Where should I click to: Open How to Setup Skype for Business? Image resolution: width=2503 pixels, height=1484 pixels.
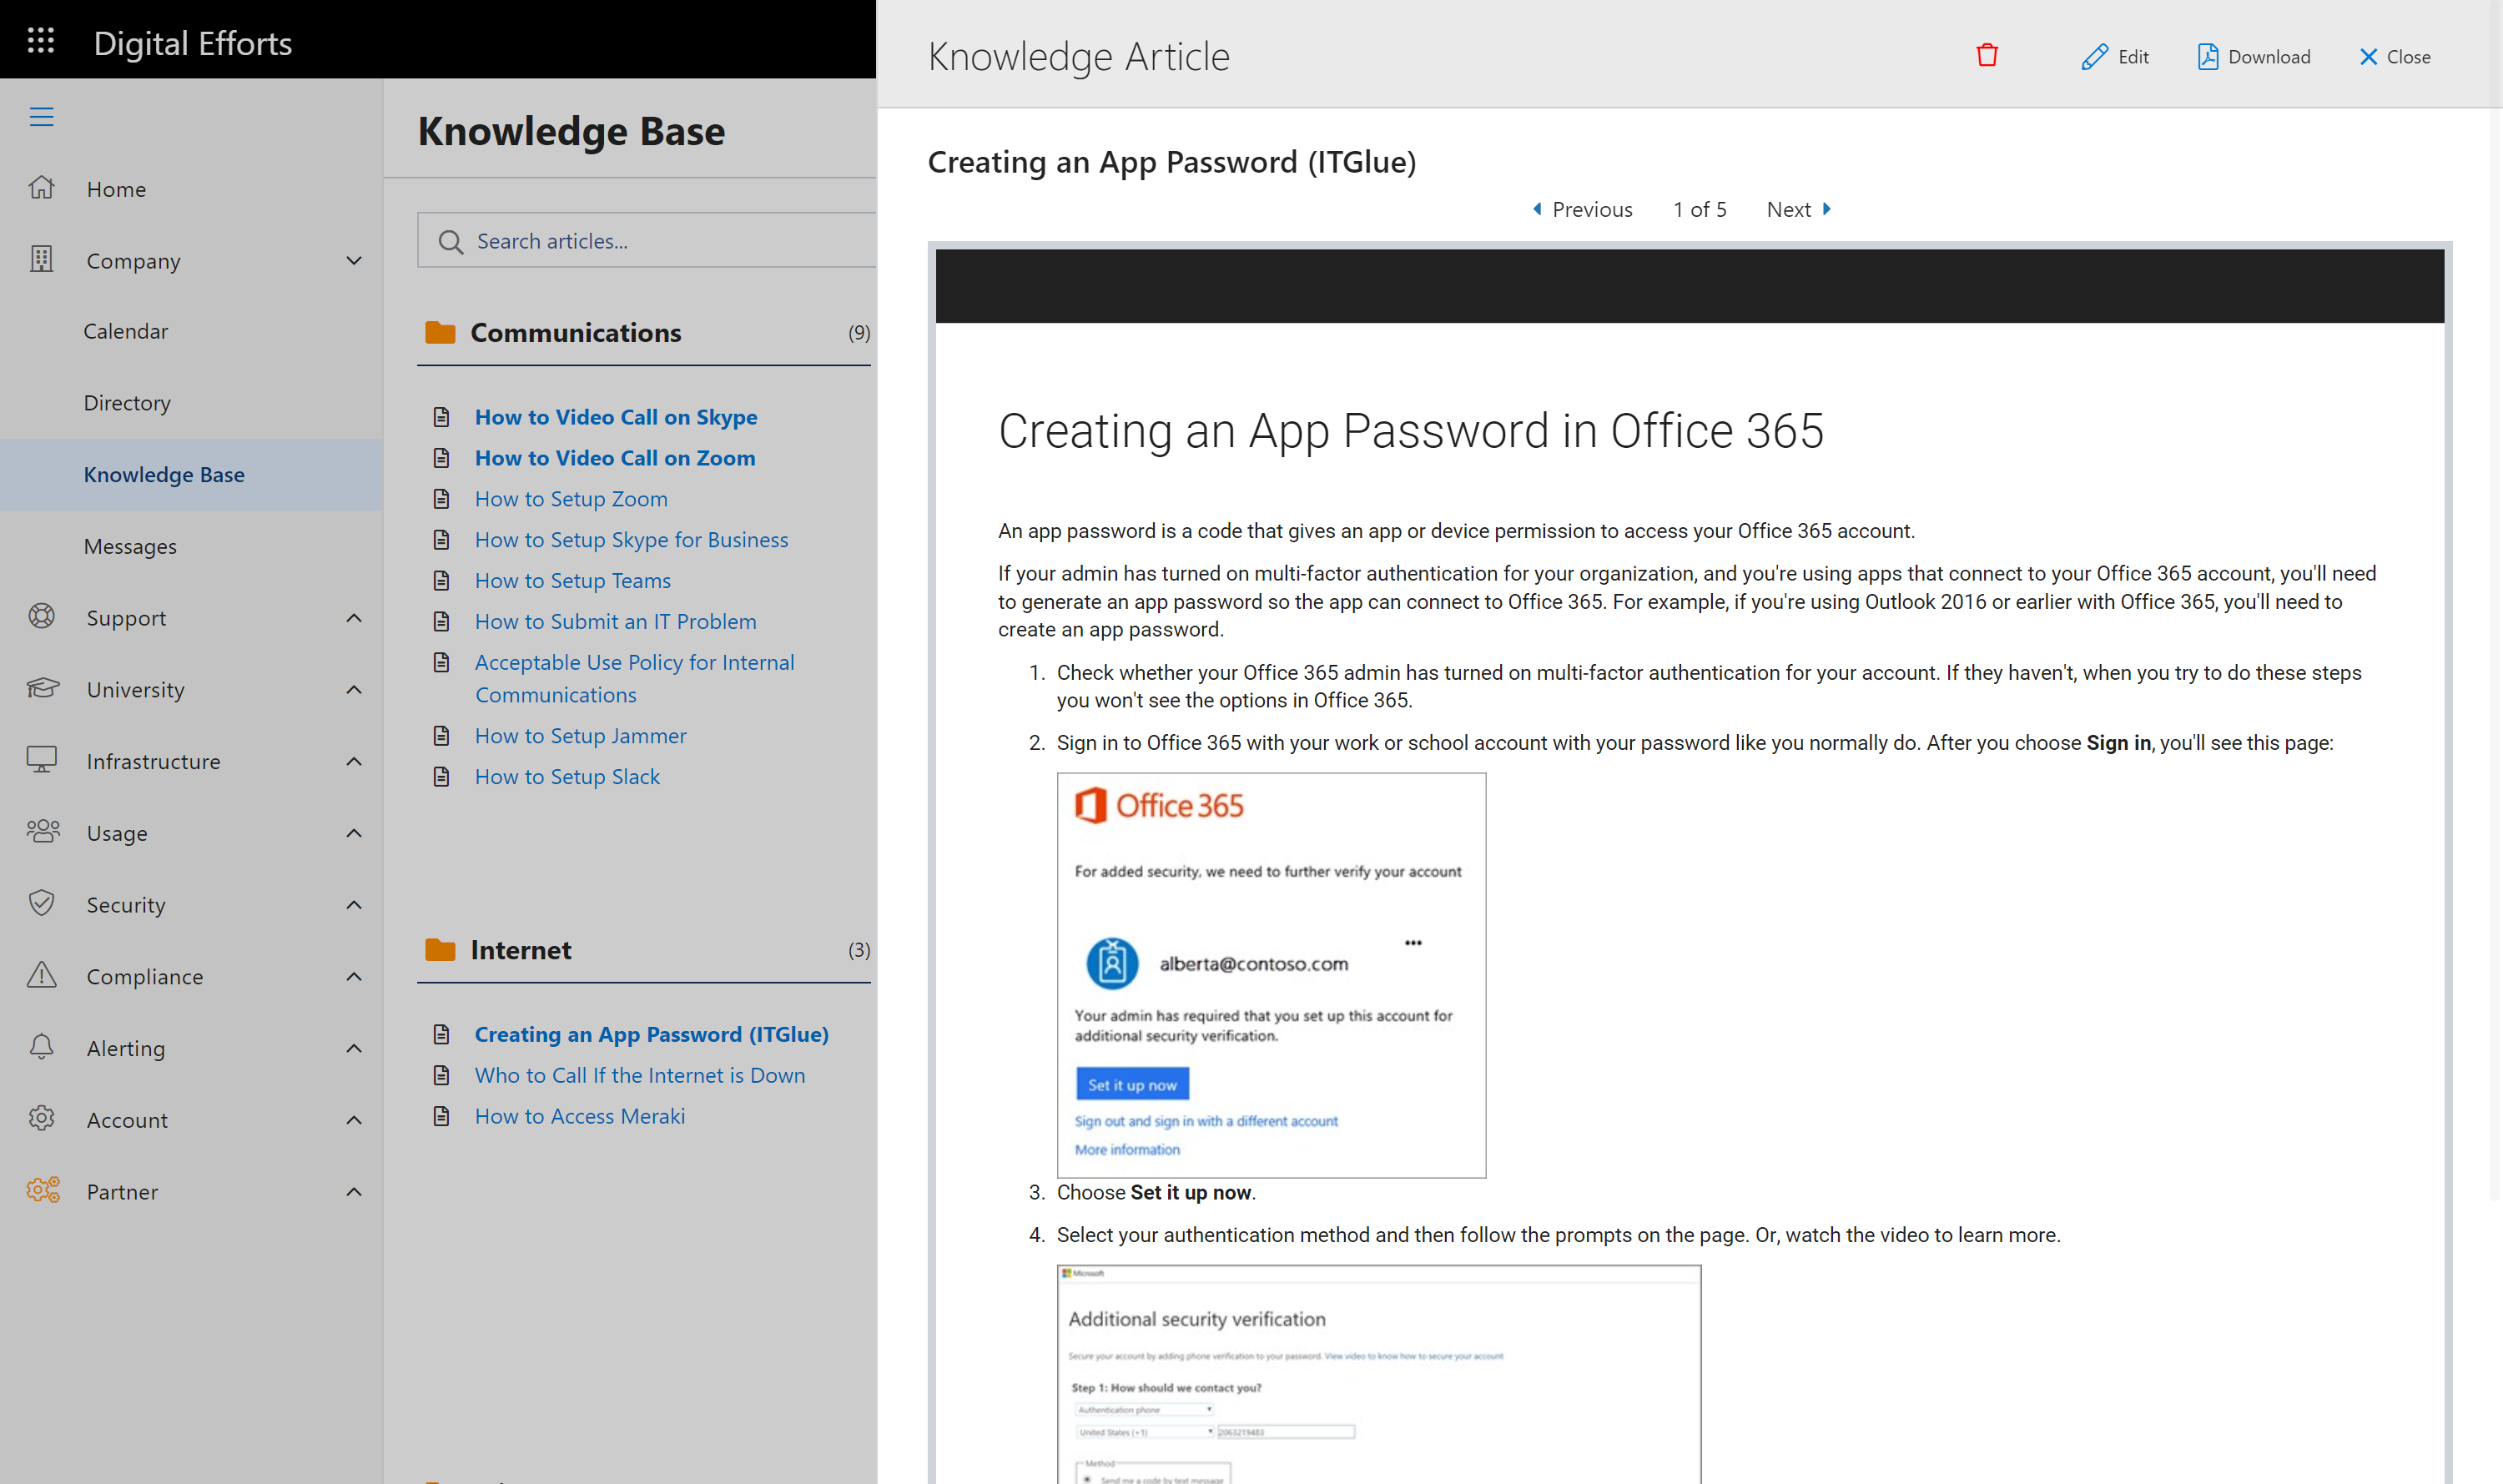coord(631,539)
